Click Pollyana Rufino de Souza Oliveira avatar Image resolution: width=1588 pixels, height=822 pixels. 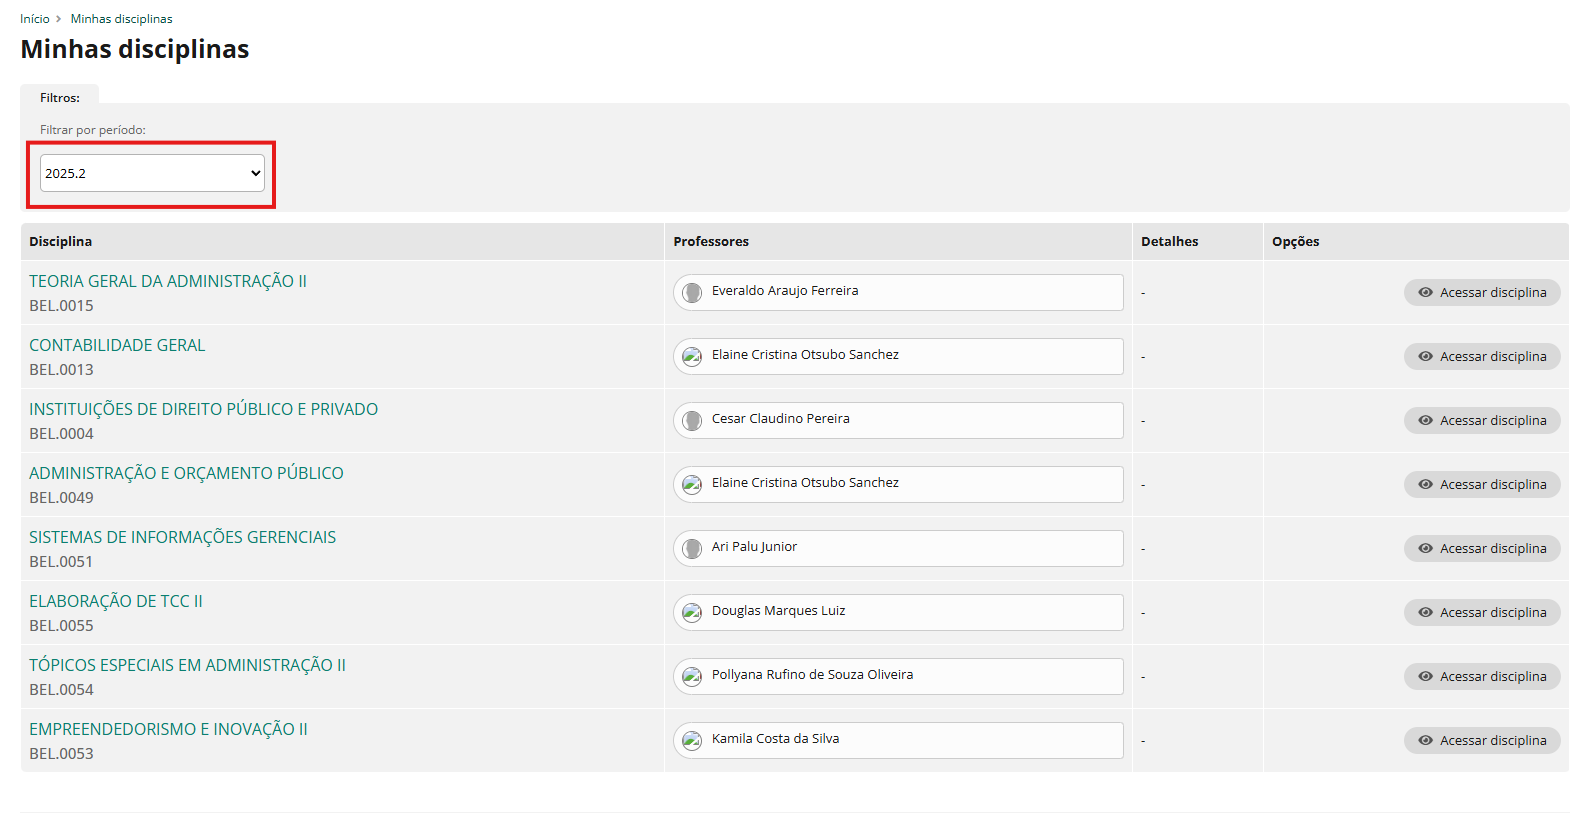(692, 677)
